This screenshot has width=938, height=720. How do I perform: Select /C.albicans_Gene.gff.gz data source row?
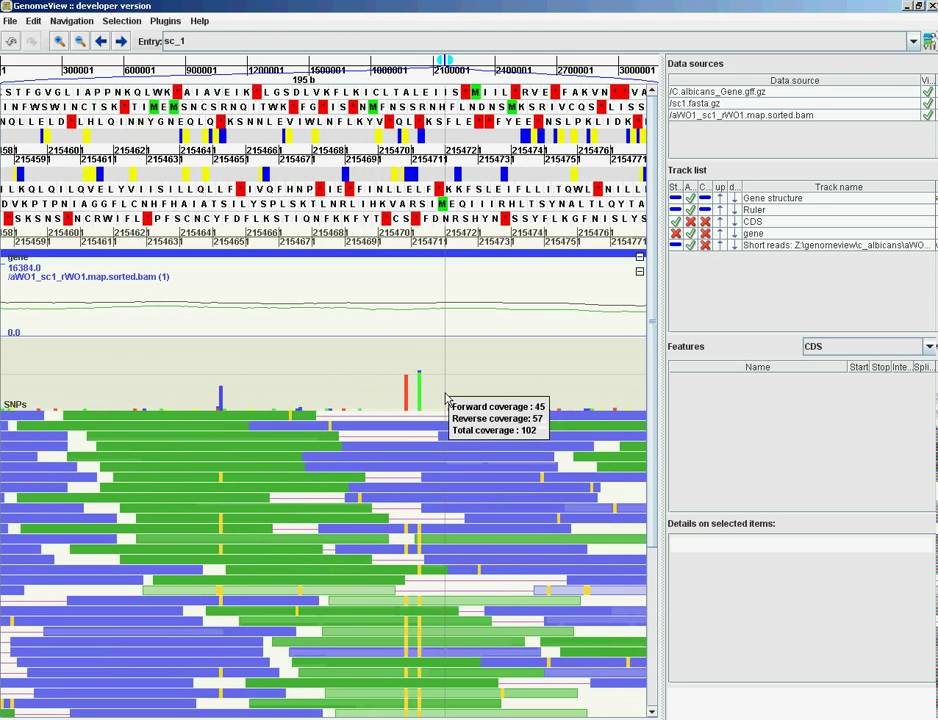coord(794,92)
